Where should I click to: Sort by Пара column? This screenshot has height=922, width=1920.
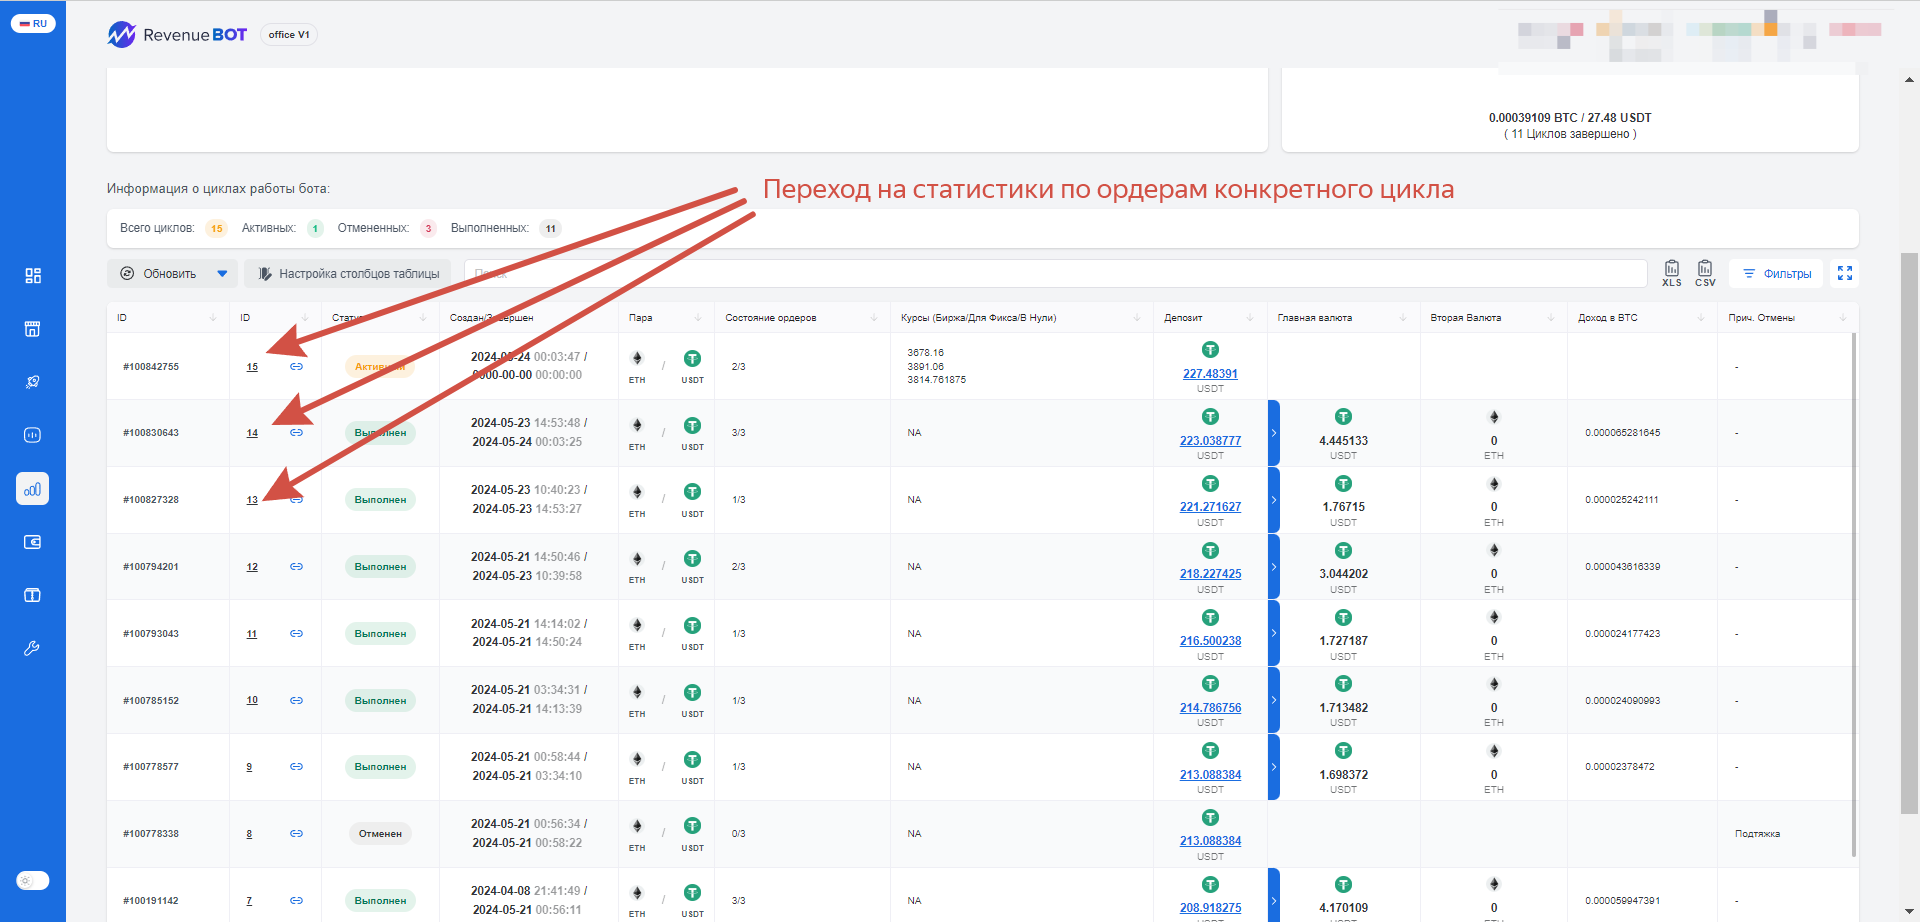click(666, 318)
